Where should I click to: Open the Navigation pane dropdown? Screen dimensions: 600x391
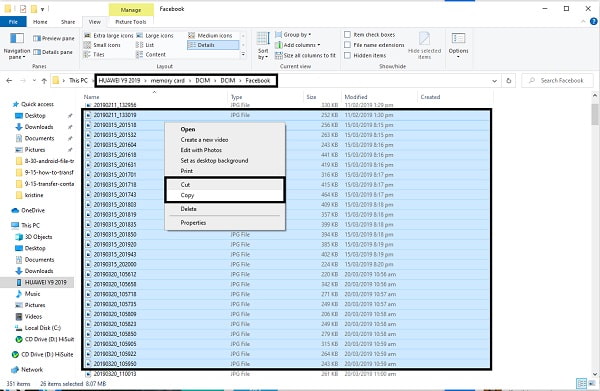click(x=16, y=46)
